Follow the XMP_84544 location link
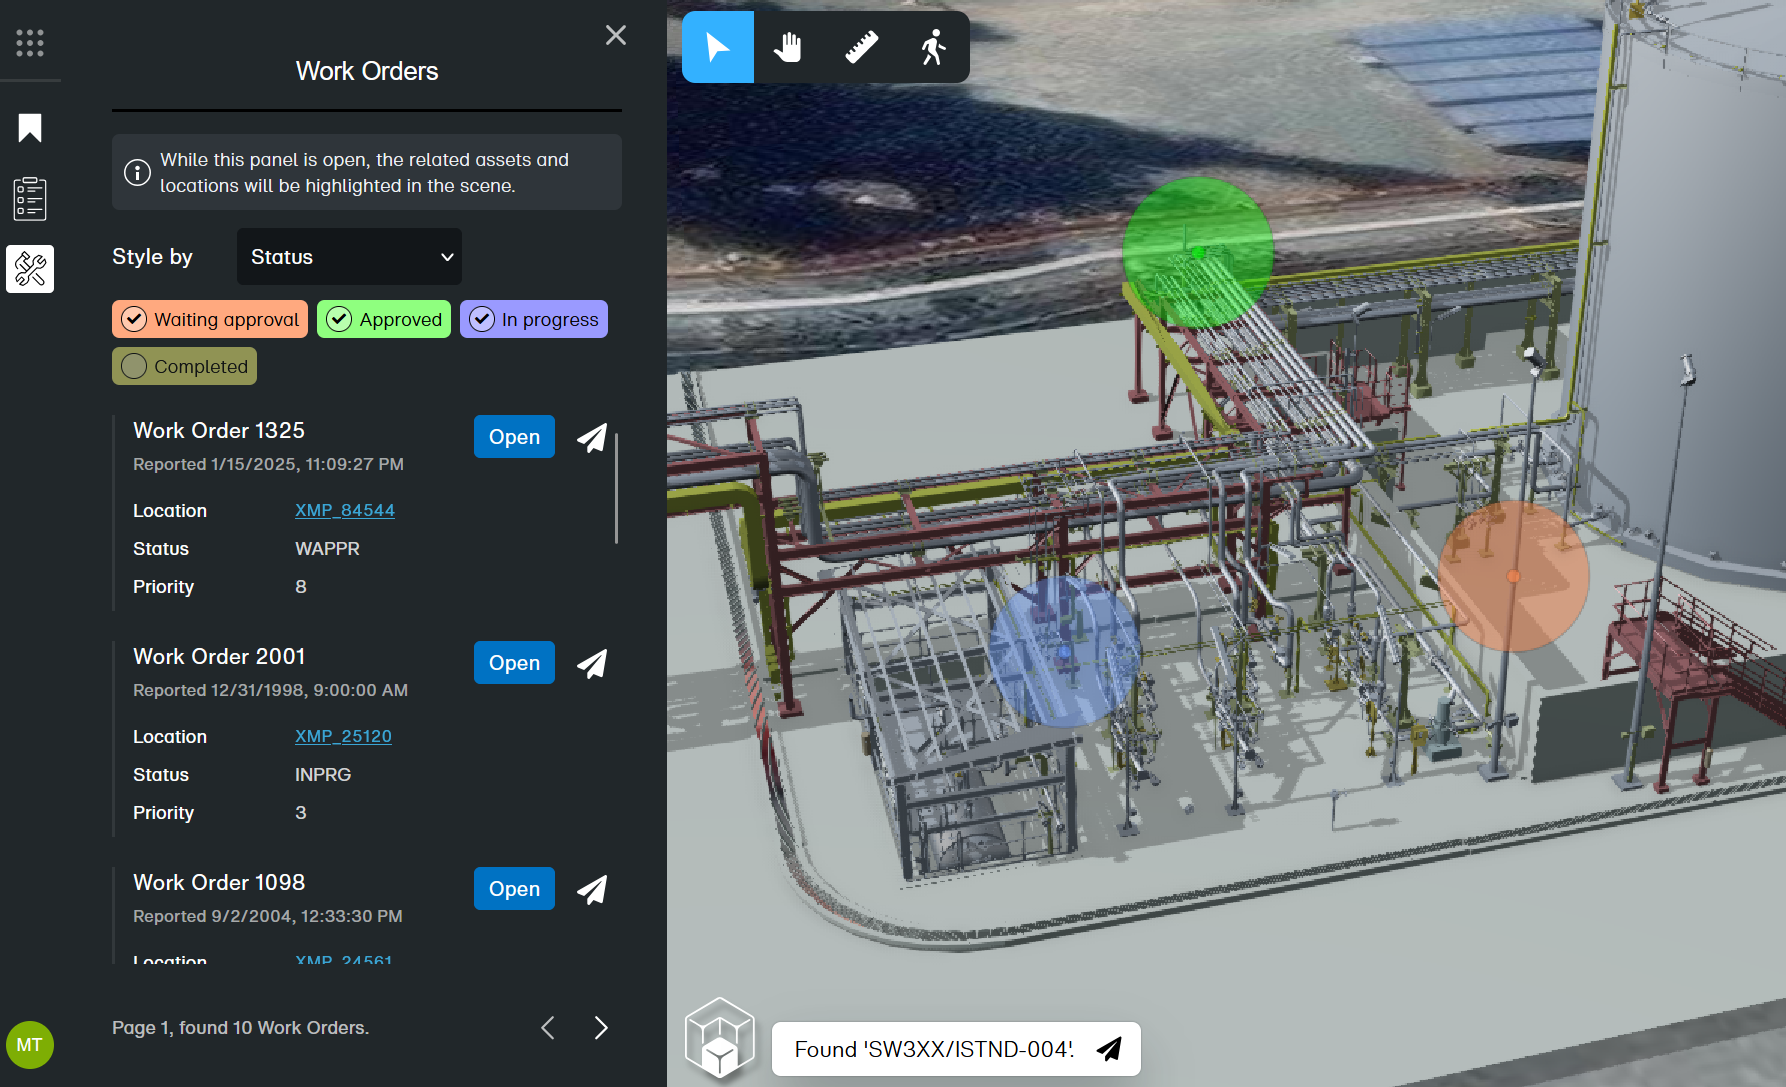The height and width of the screenshot is (1087, 1786). tap(345, 510)
